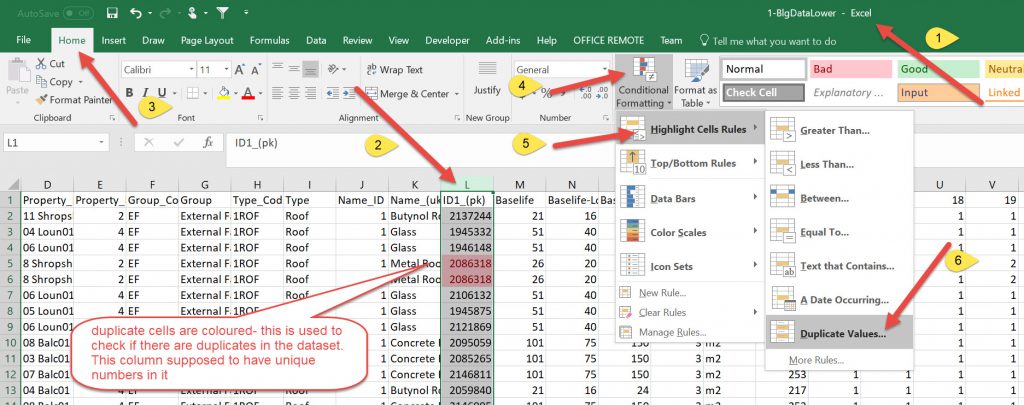Apply the Good cell style swatch
The height and width of the screenshot is (405, 1024).
click(x=936, y=70)
